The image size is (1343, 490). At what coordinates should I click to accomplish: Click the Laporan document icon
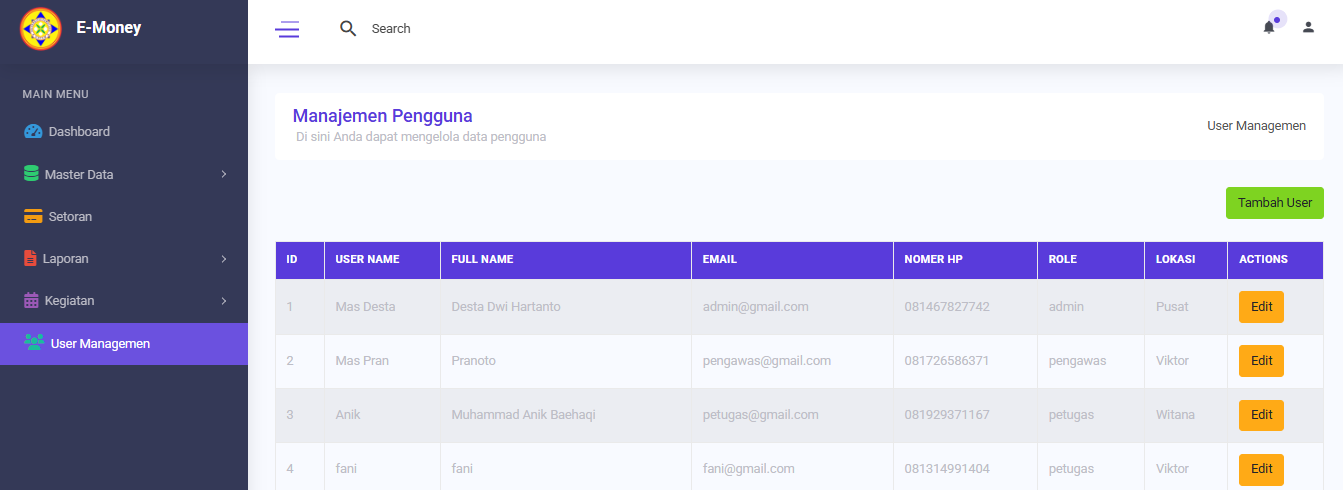[x=30, y=259]
